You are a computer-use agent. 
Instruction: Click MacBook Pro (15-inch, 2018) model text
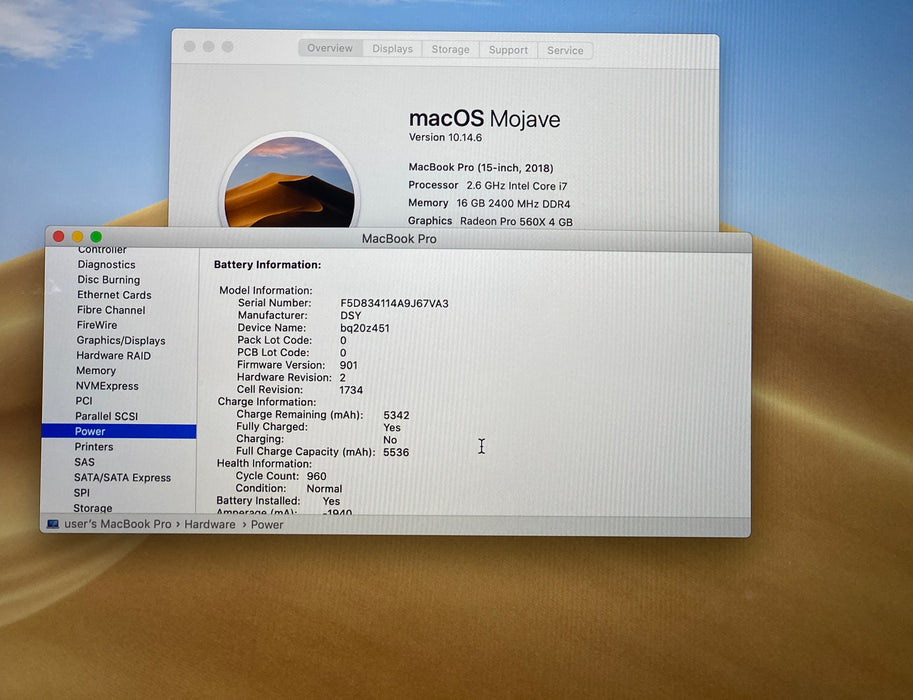click(481, 167)
